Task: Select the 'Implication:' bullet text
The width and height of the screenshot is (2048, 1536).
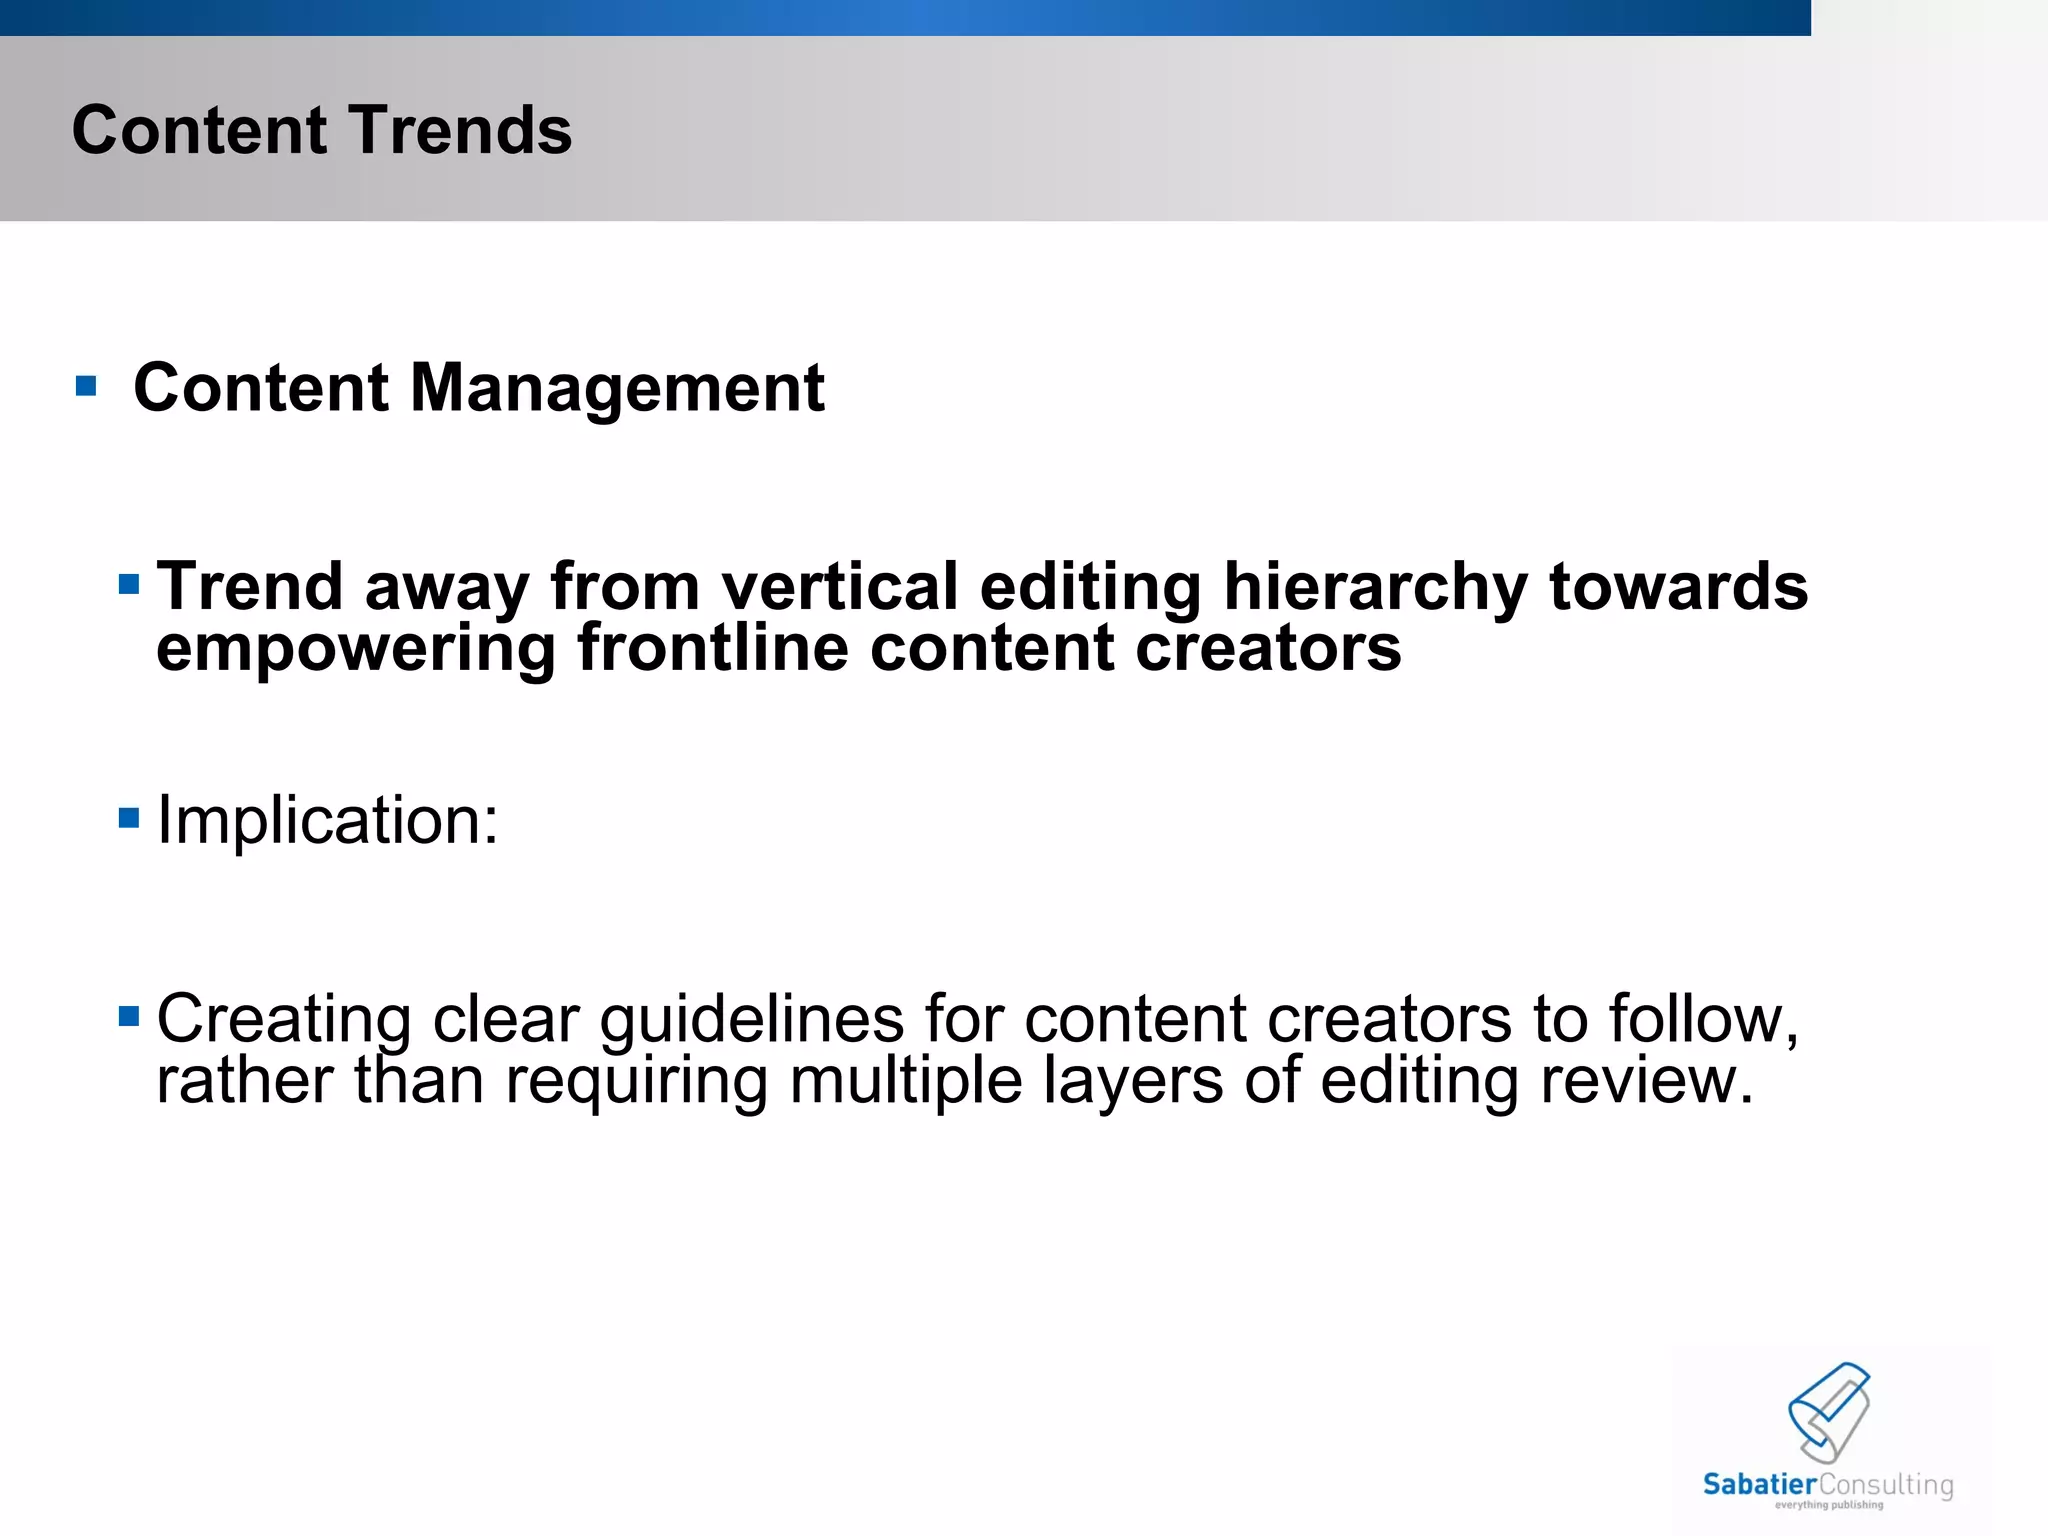Action: [328, 820]
